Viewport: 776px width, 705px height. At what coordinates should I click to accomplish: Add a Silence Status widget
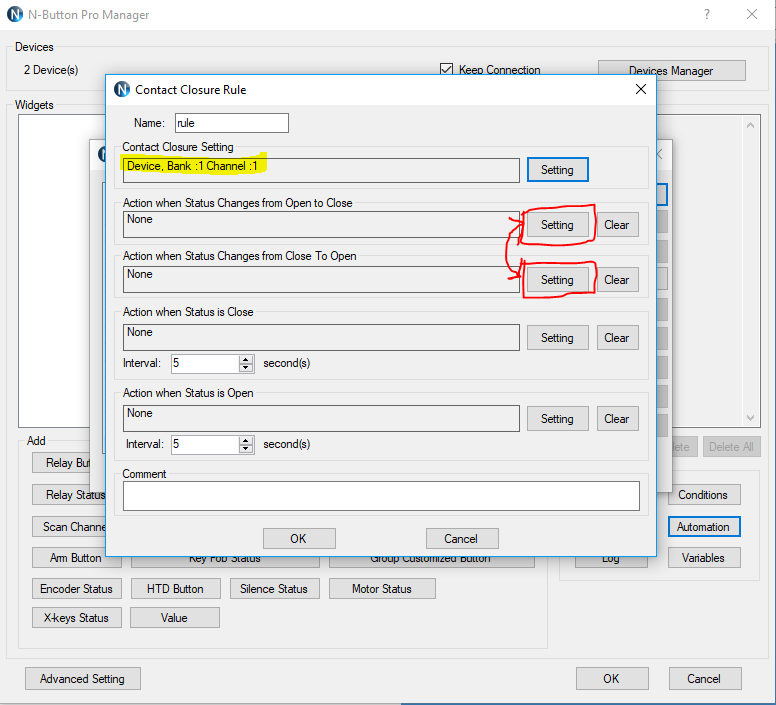[275, 589]
